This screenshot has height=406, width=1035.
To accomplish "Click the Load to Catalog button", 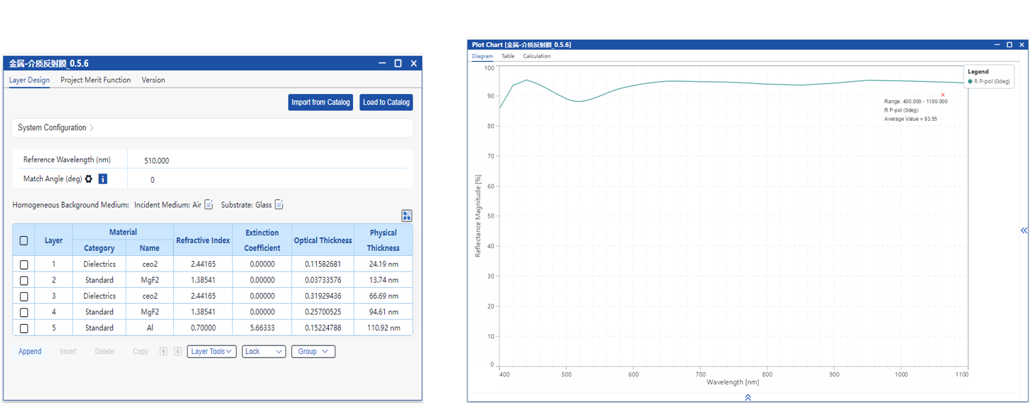I will [386, 102].
